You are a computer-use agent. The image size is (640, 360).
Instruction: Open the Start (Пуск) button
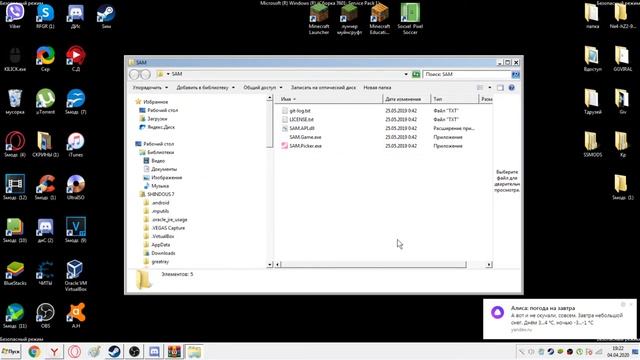click(11, 351)
